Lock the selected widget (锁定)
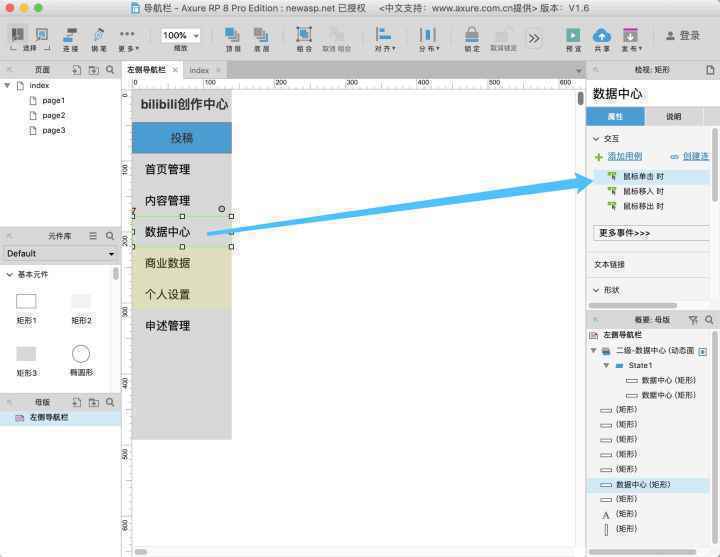 (x=472, y=39)
